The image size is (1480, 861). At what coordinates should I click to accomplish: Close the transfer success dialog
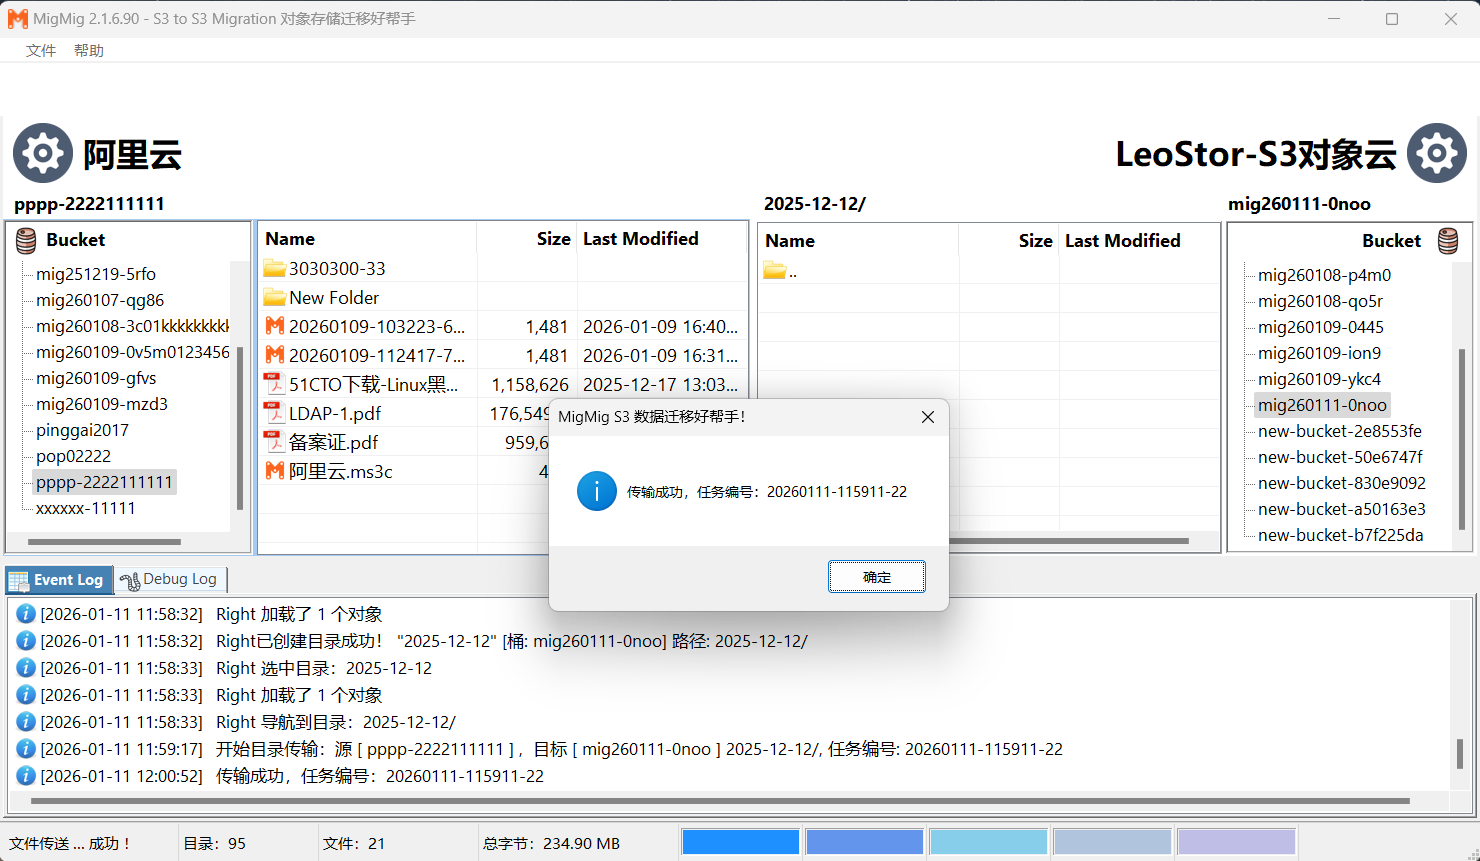[927, 417]
